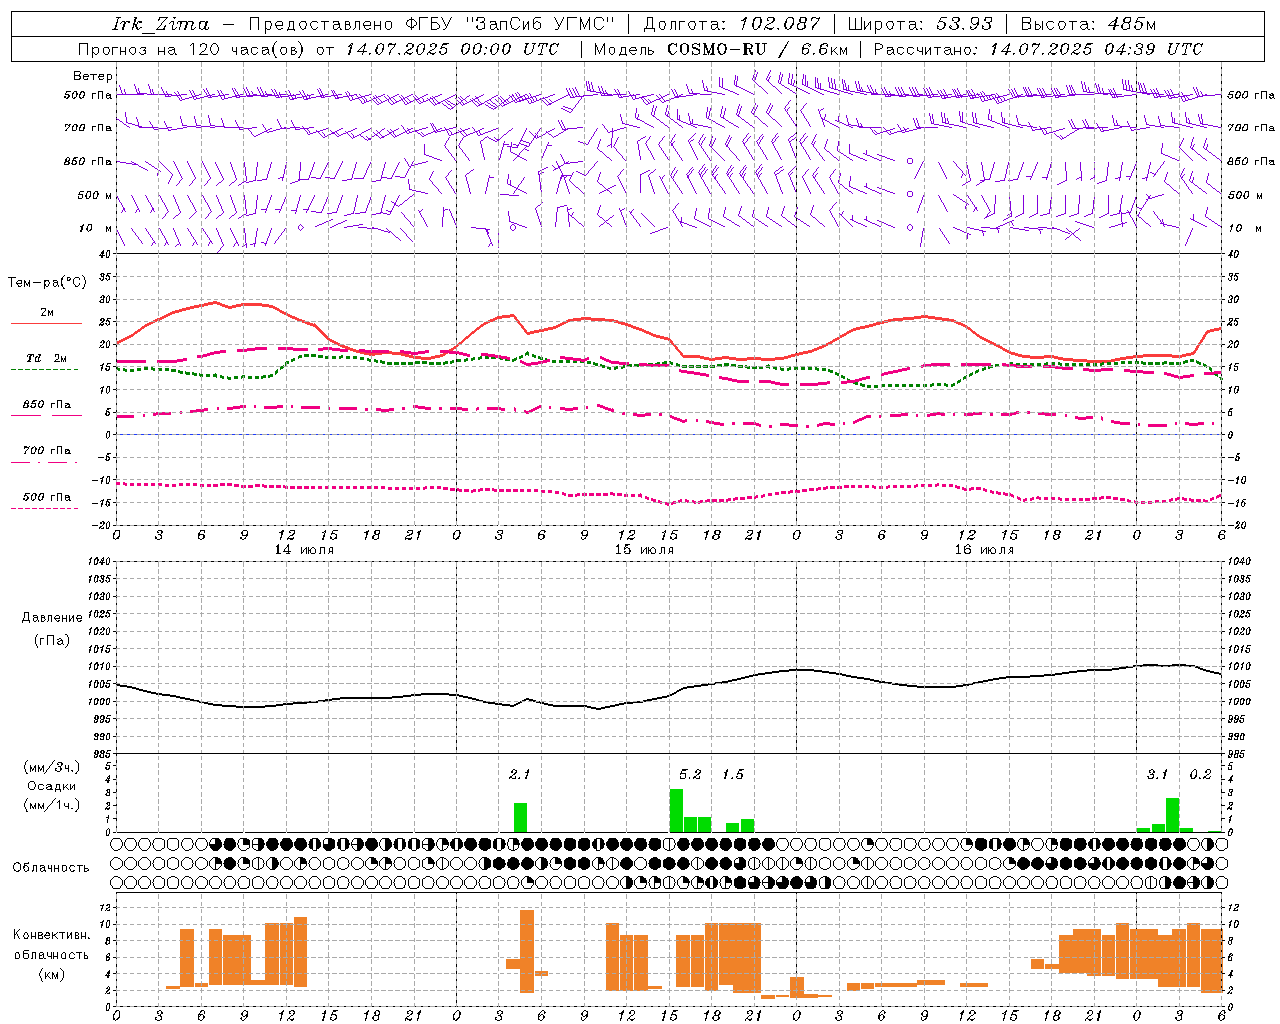Click the station name "Irk_Zima" in header
This screenshot has width=1280, height=1024.
161,24
